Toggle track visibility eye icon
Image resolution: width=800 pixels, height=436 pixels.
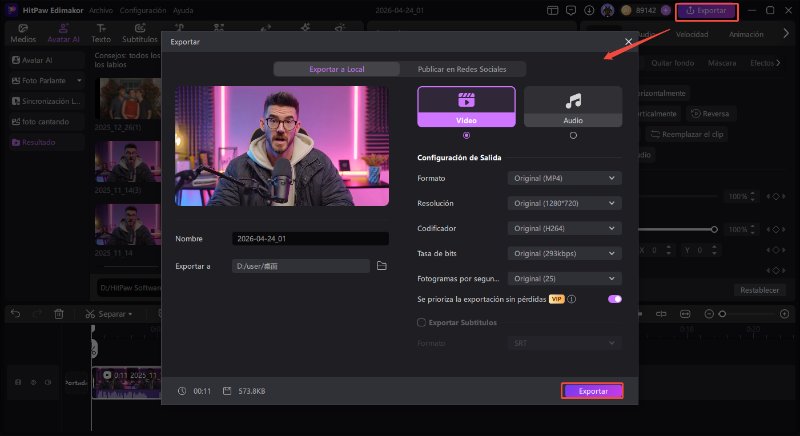33,382
